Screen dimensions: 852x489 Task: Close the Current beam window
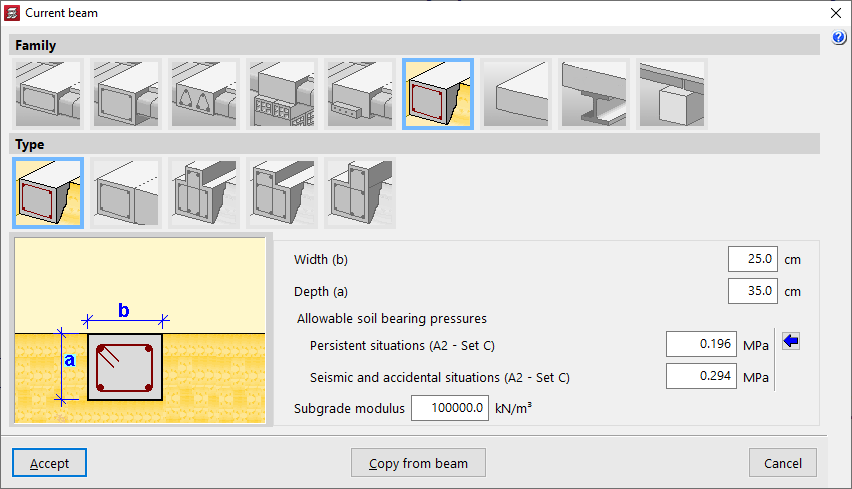836,13
